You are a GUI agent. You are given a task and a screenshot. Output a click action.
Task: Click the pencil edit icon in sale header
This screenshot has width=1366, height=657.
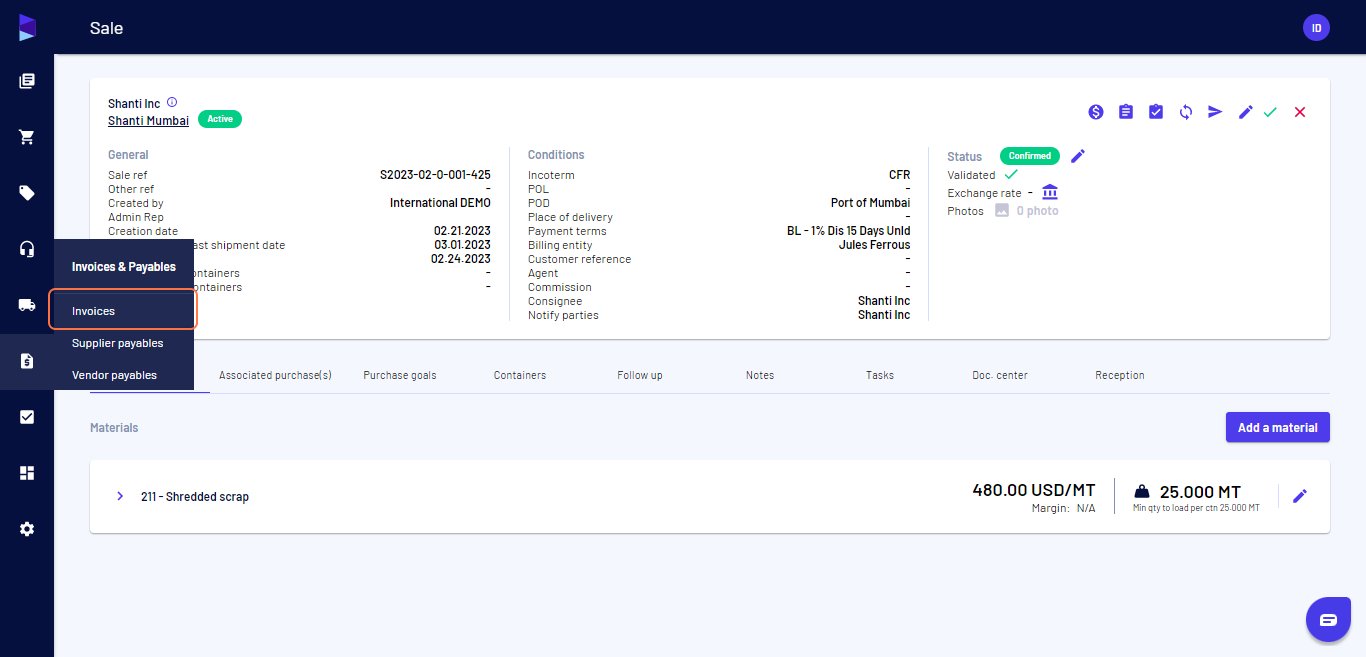[x=1246, y=112]
